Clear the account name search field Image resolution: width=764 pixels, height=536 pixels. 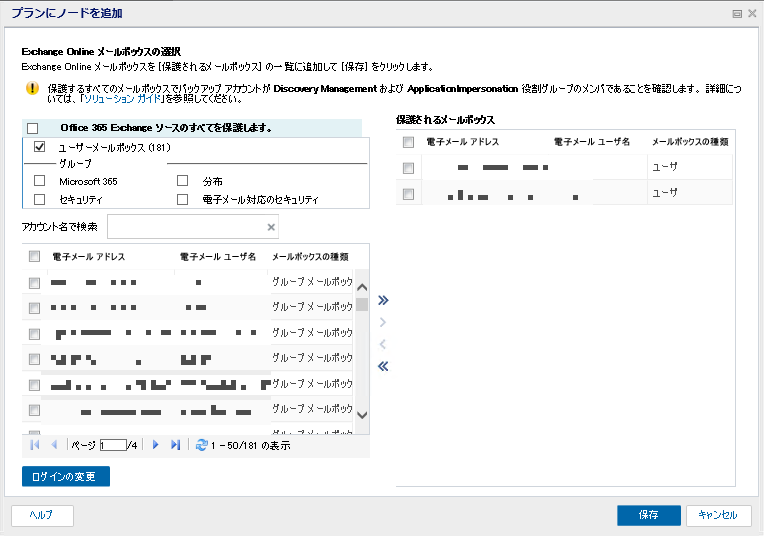pos(271,227)
